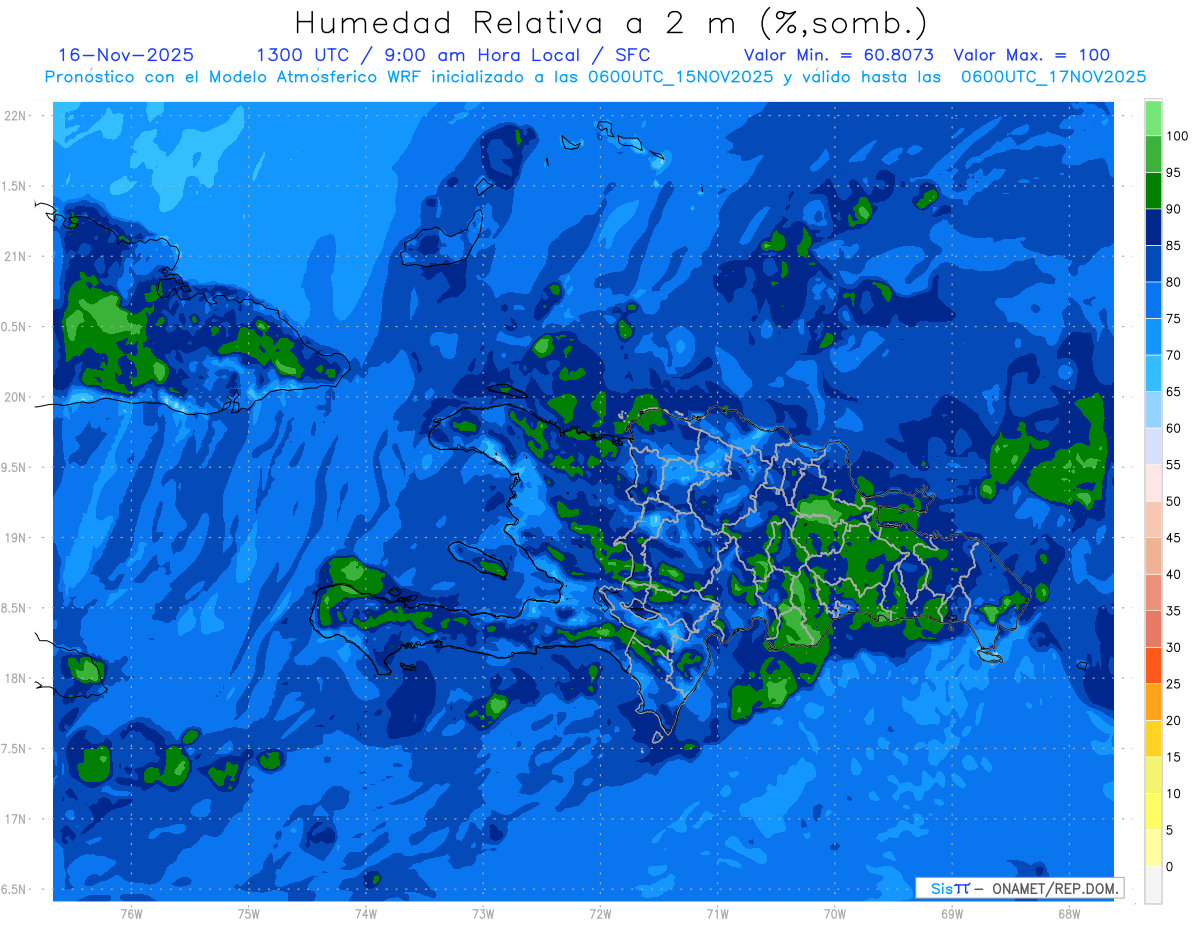Viewport: 1200px width, 927px height.
Task: Click the title 'Humedad Relativa a 2 m'
Action: [519, 22]
